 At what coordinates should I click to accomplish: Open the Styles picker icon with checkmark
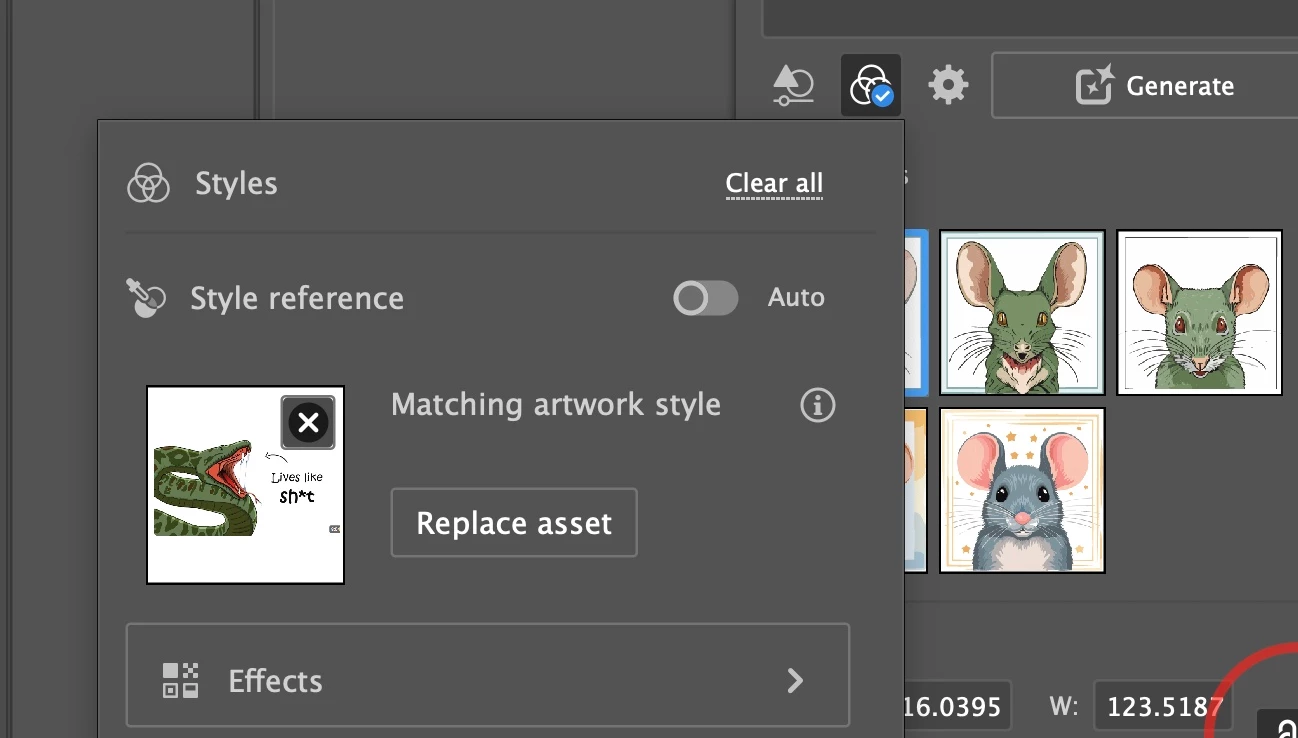[x=871, y=86]
